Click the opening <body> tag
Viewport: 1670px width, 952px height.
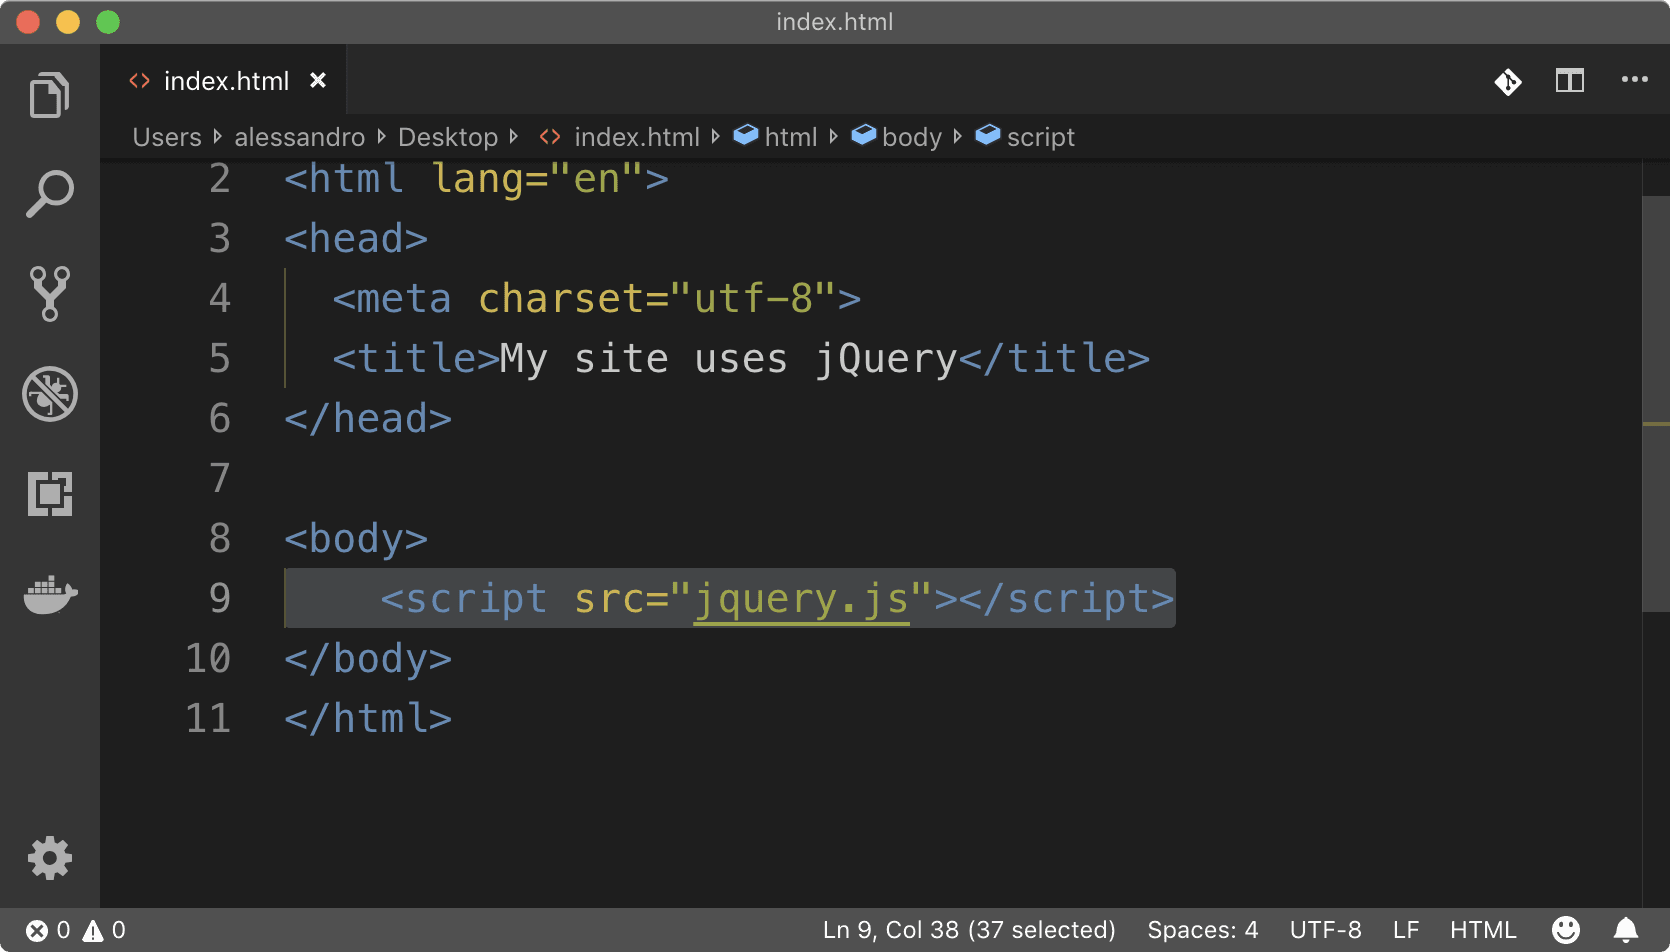click(356, 538)
